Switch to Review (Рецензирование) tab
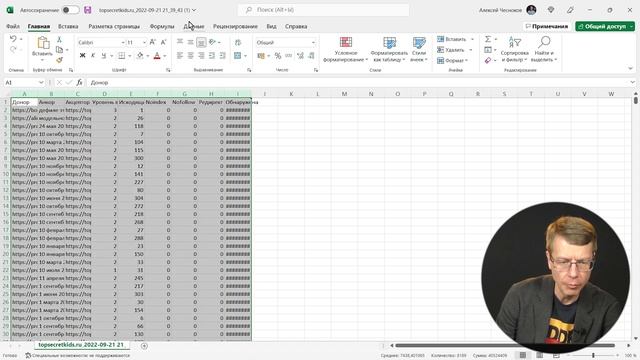The height and width of the screenshot is (360, 640). (x=235, y=26)
